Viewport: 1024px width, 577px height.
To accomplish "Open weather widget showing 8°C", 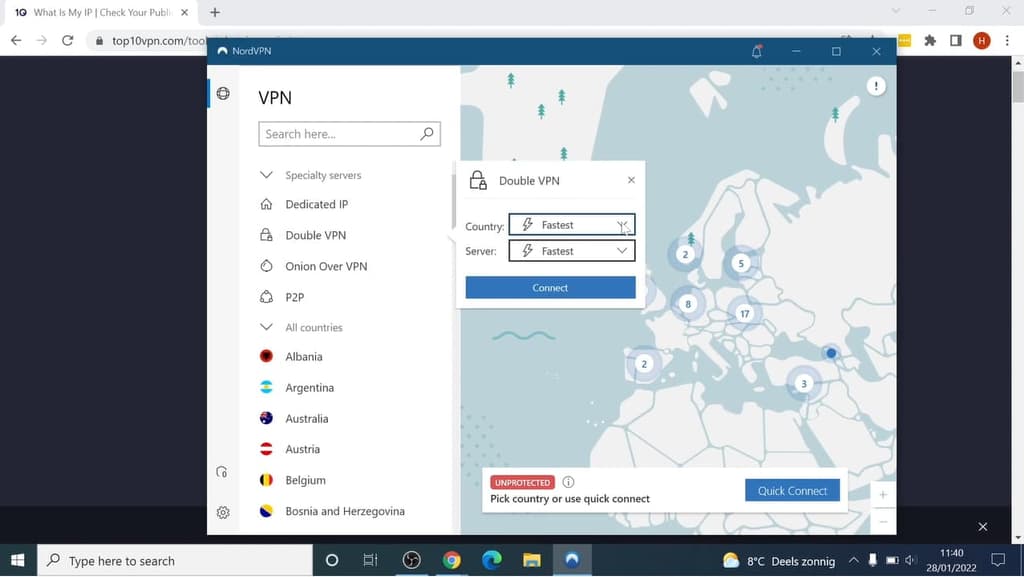I will tap(778, 561).
